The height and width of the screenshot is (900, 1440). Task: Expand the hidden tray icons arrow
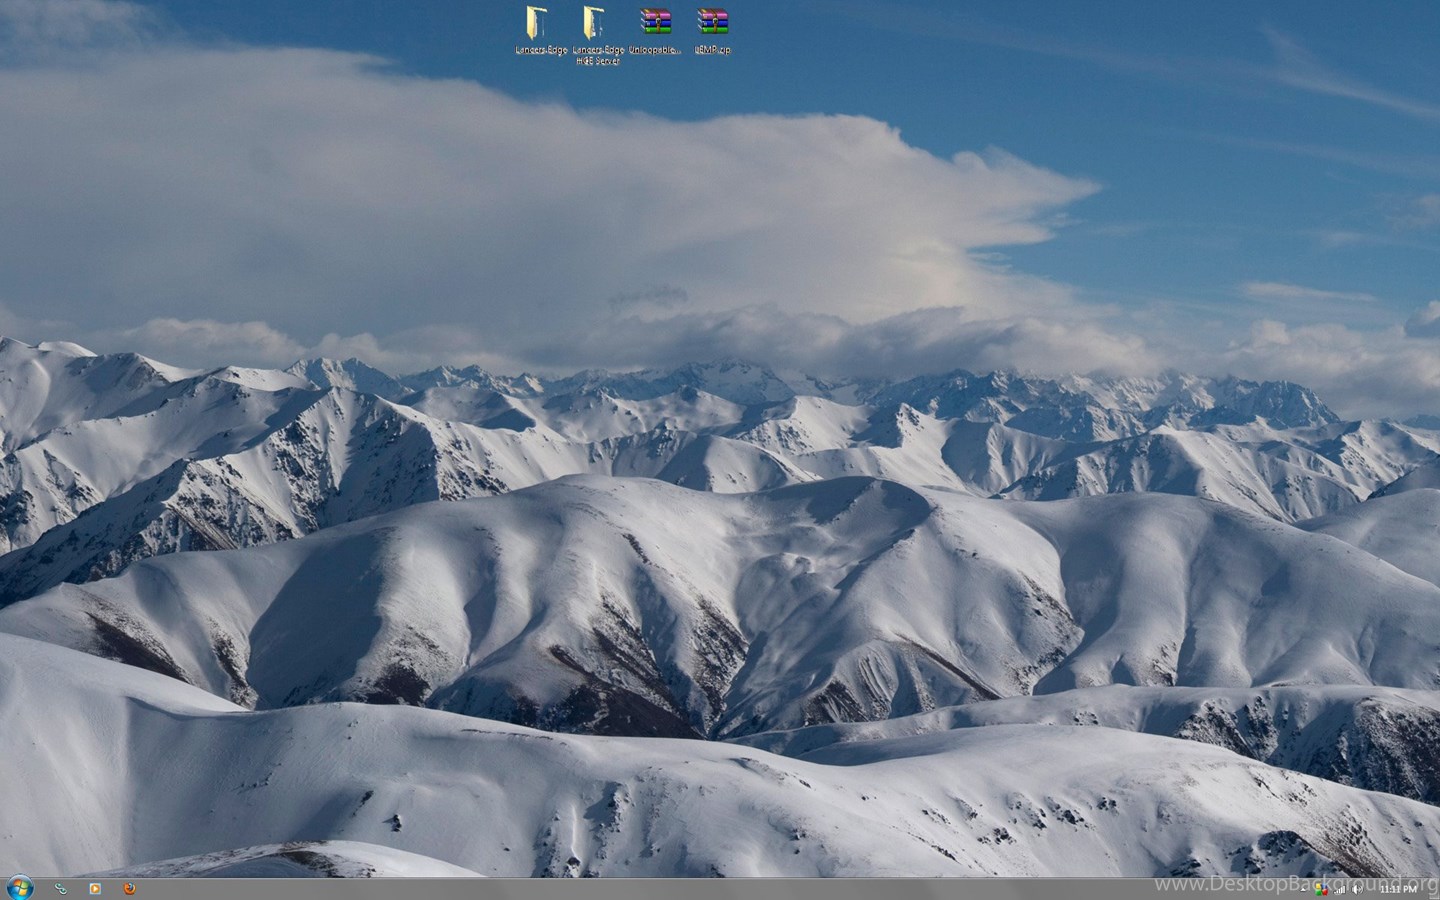(x=1305, y=889)
